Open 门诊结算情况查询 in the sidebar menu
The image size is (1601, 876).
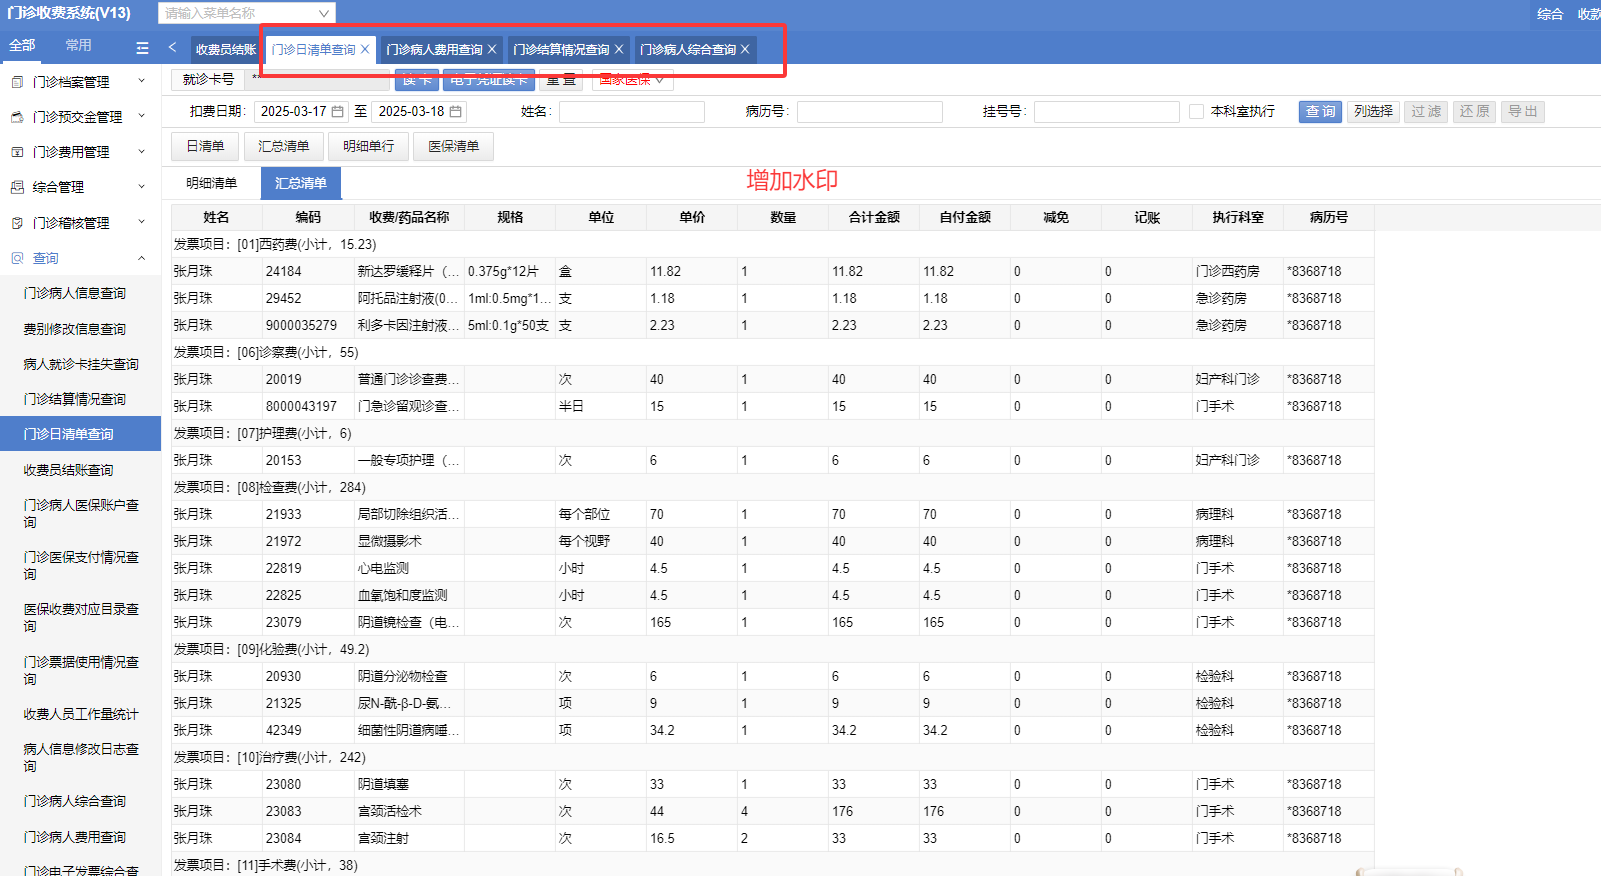(x=75, y=399)
